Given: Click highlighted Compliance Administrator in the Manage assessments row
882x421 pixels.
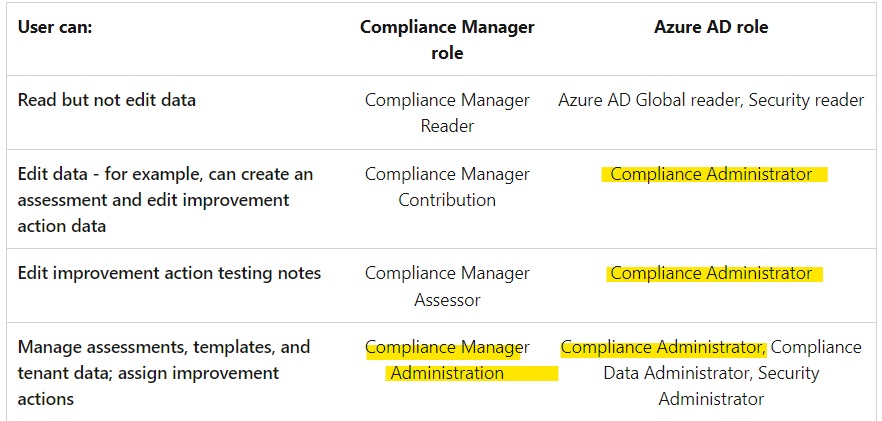Looking at the screenshot, I should (662, 347).
